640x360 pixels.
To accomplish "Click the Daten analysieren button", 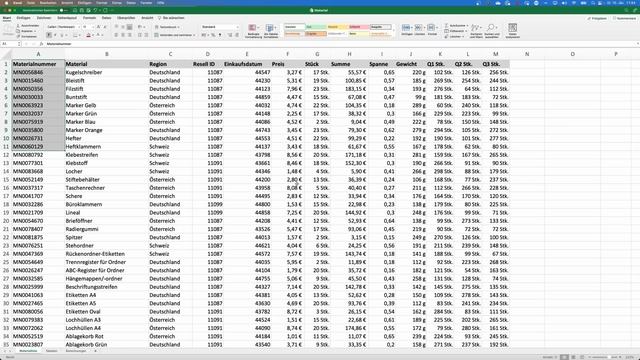I will tap(513, 31).
